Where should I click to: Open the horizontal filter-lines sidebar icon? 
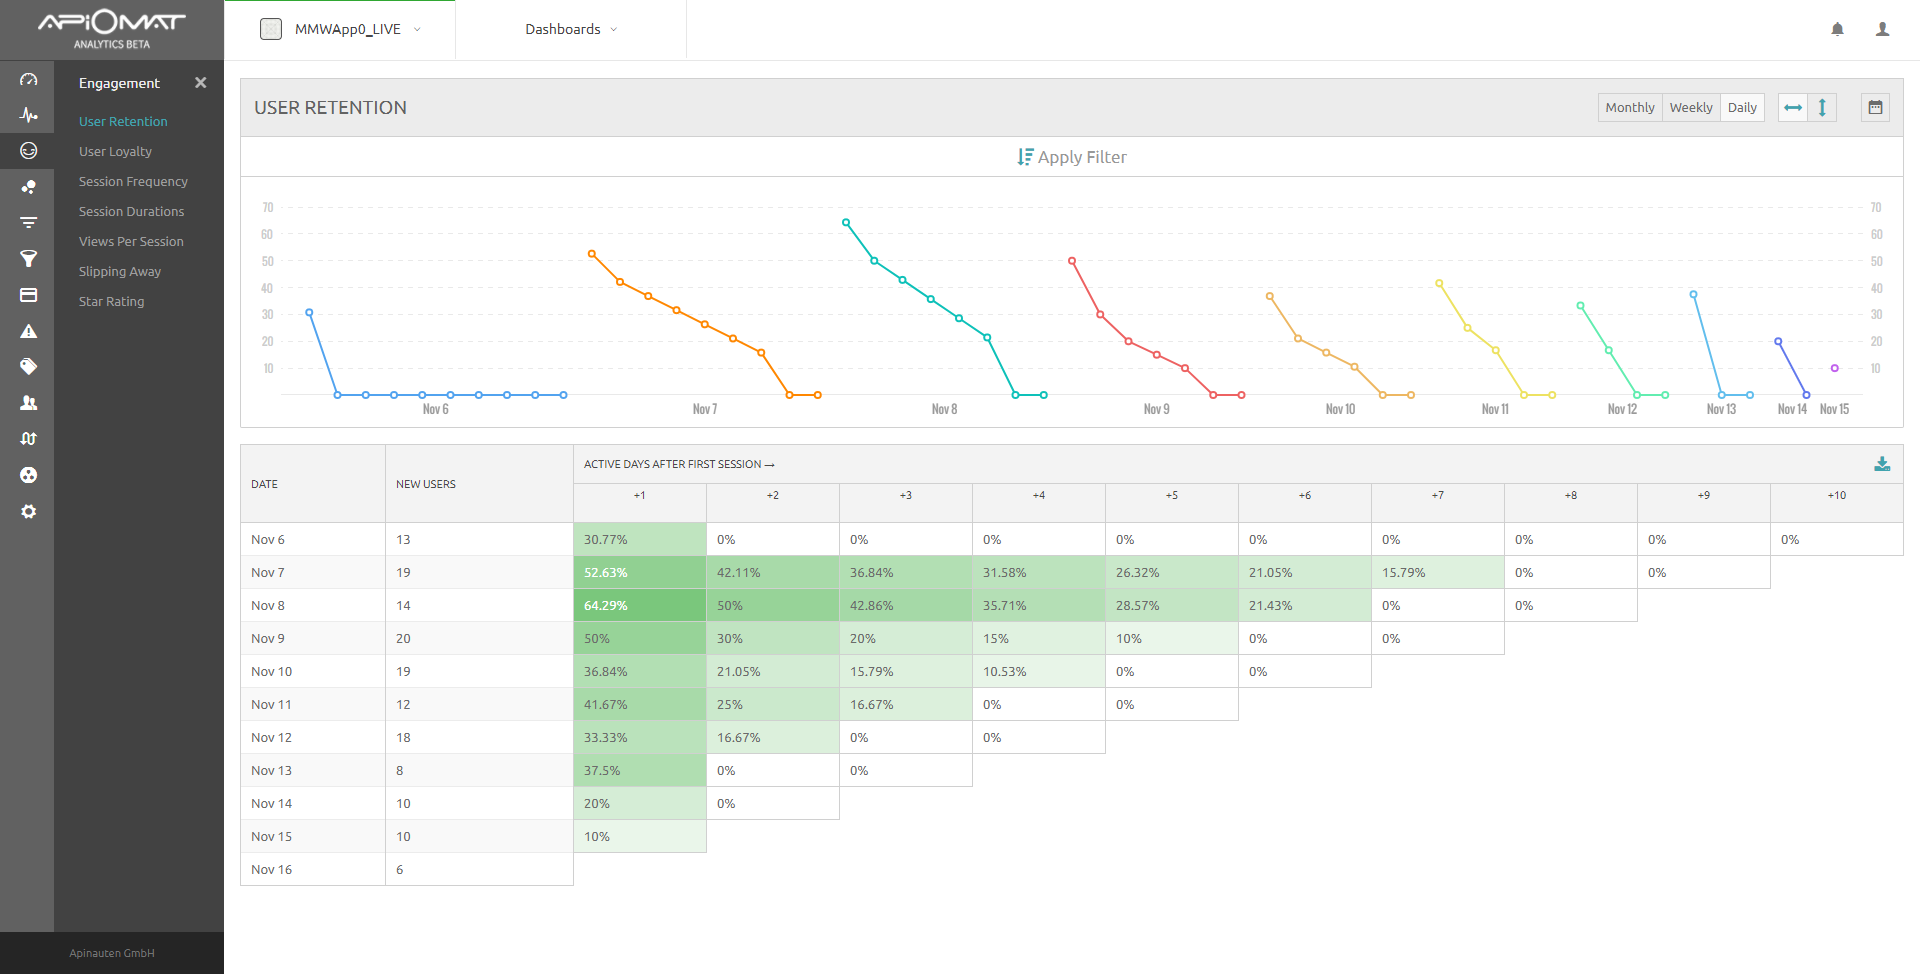click(28, 223)
